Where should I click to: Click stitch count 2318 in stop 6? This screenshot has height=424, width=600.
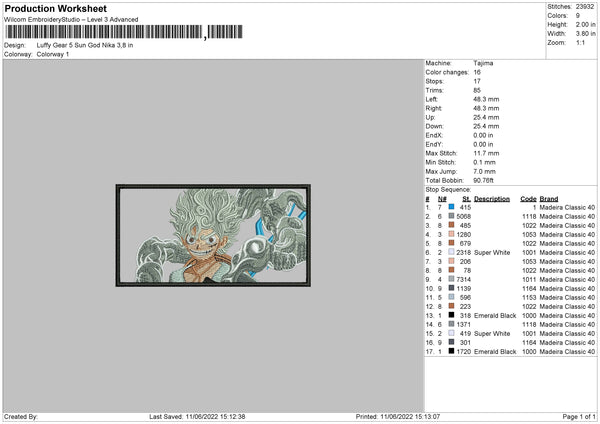click(464, 252)
